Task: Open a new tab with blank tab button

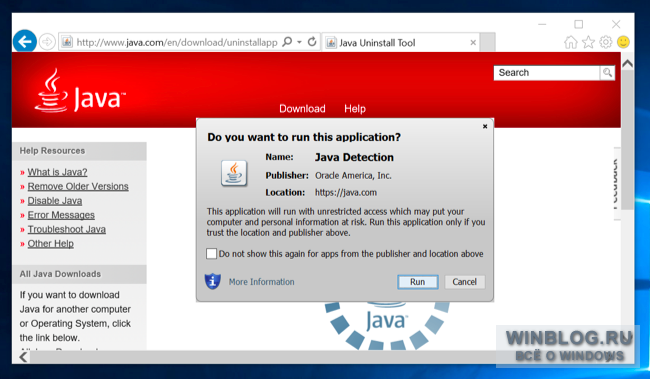Action: [x=488, y=42]
